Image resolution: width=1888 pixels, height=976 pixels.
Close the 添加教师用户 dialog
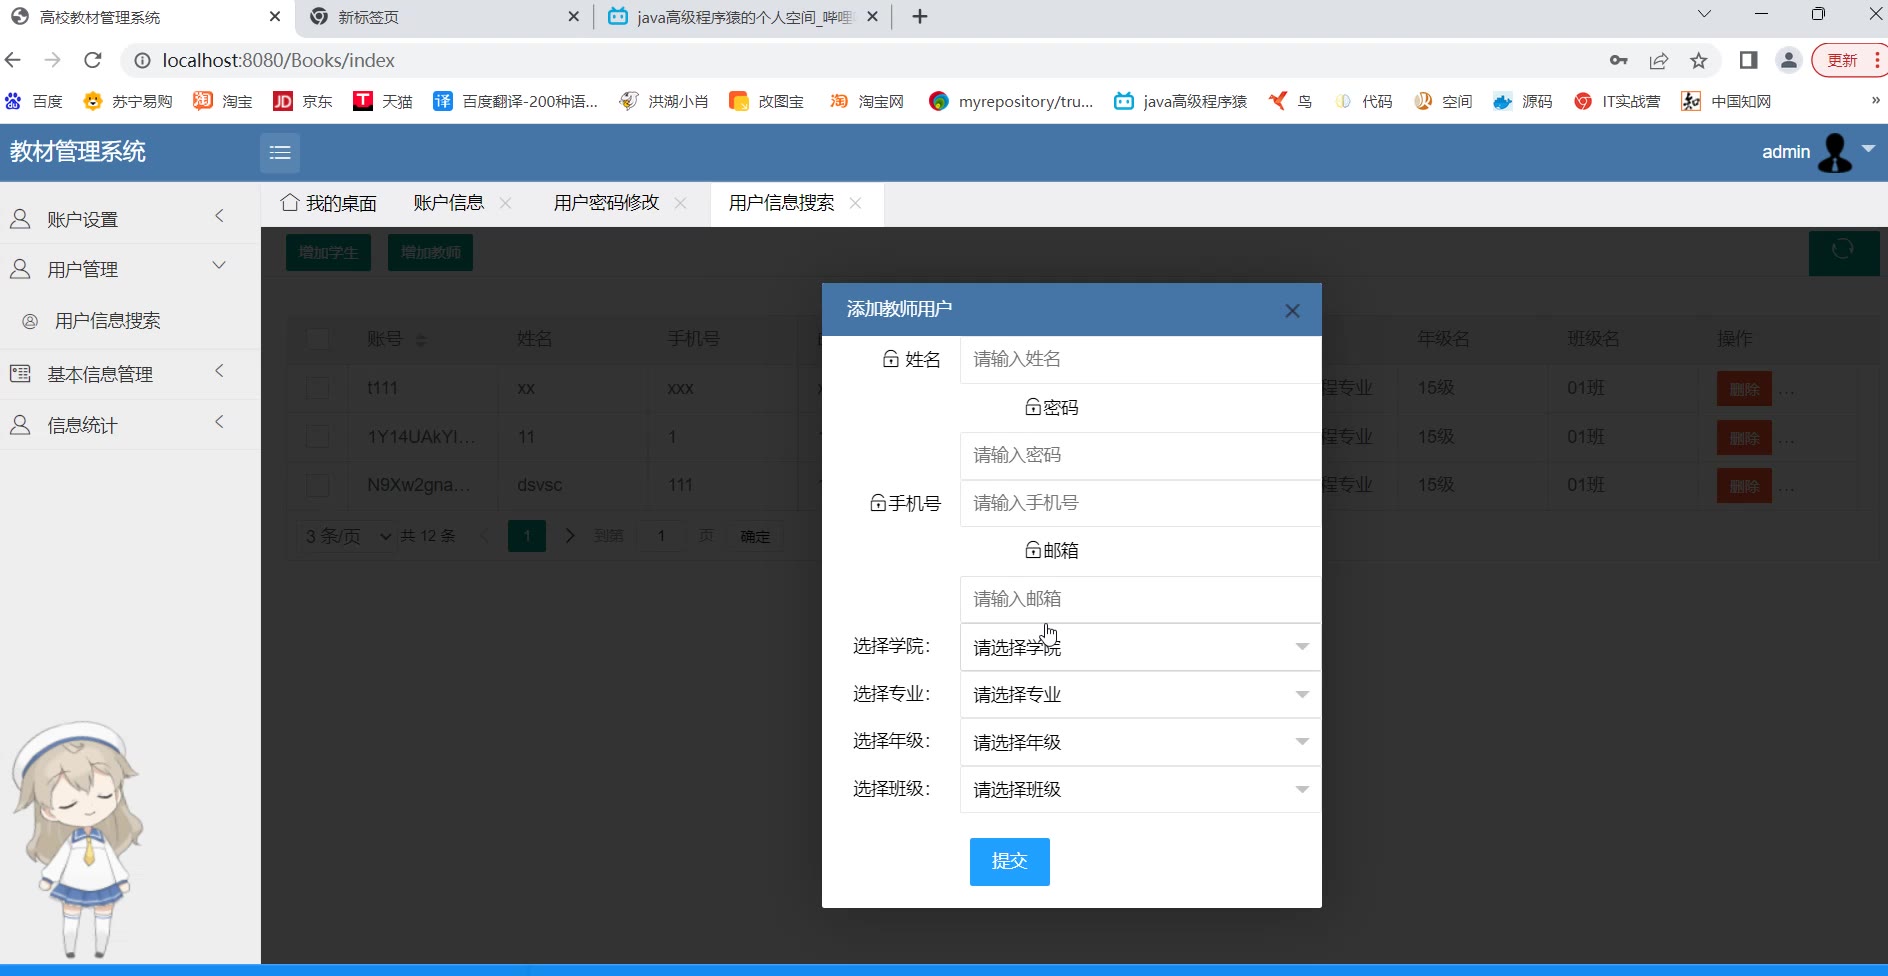[x=1292, y=311]
